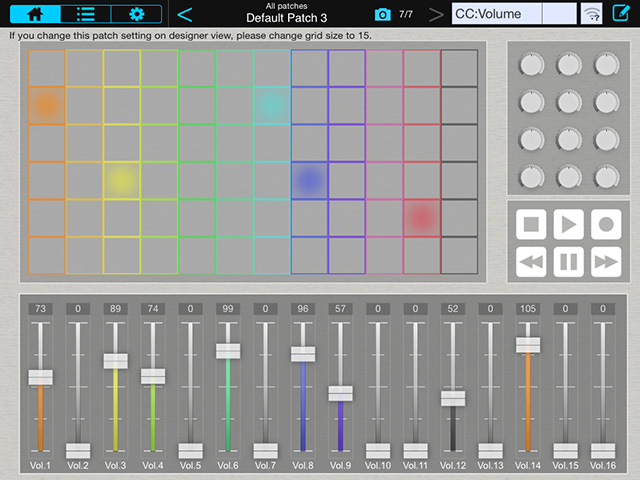Click the Vol.7 fader handle

pyautogui.click(x=266, y=451)
